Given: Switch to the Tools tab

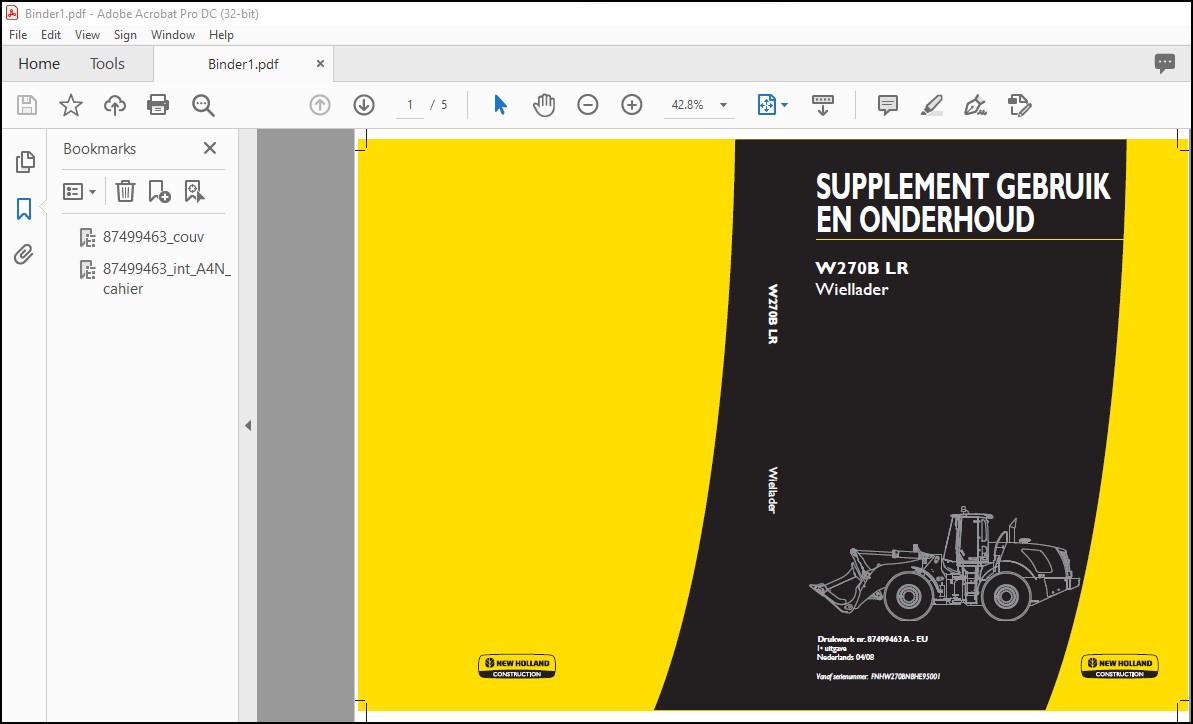Looking at the screenshot, I should click(107, 64).
